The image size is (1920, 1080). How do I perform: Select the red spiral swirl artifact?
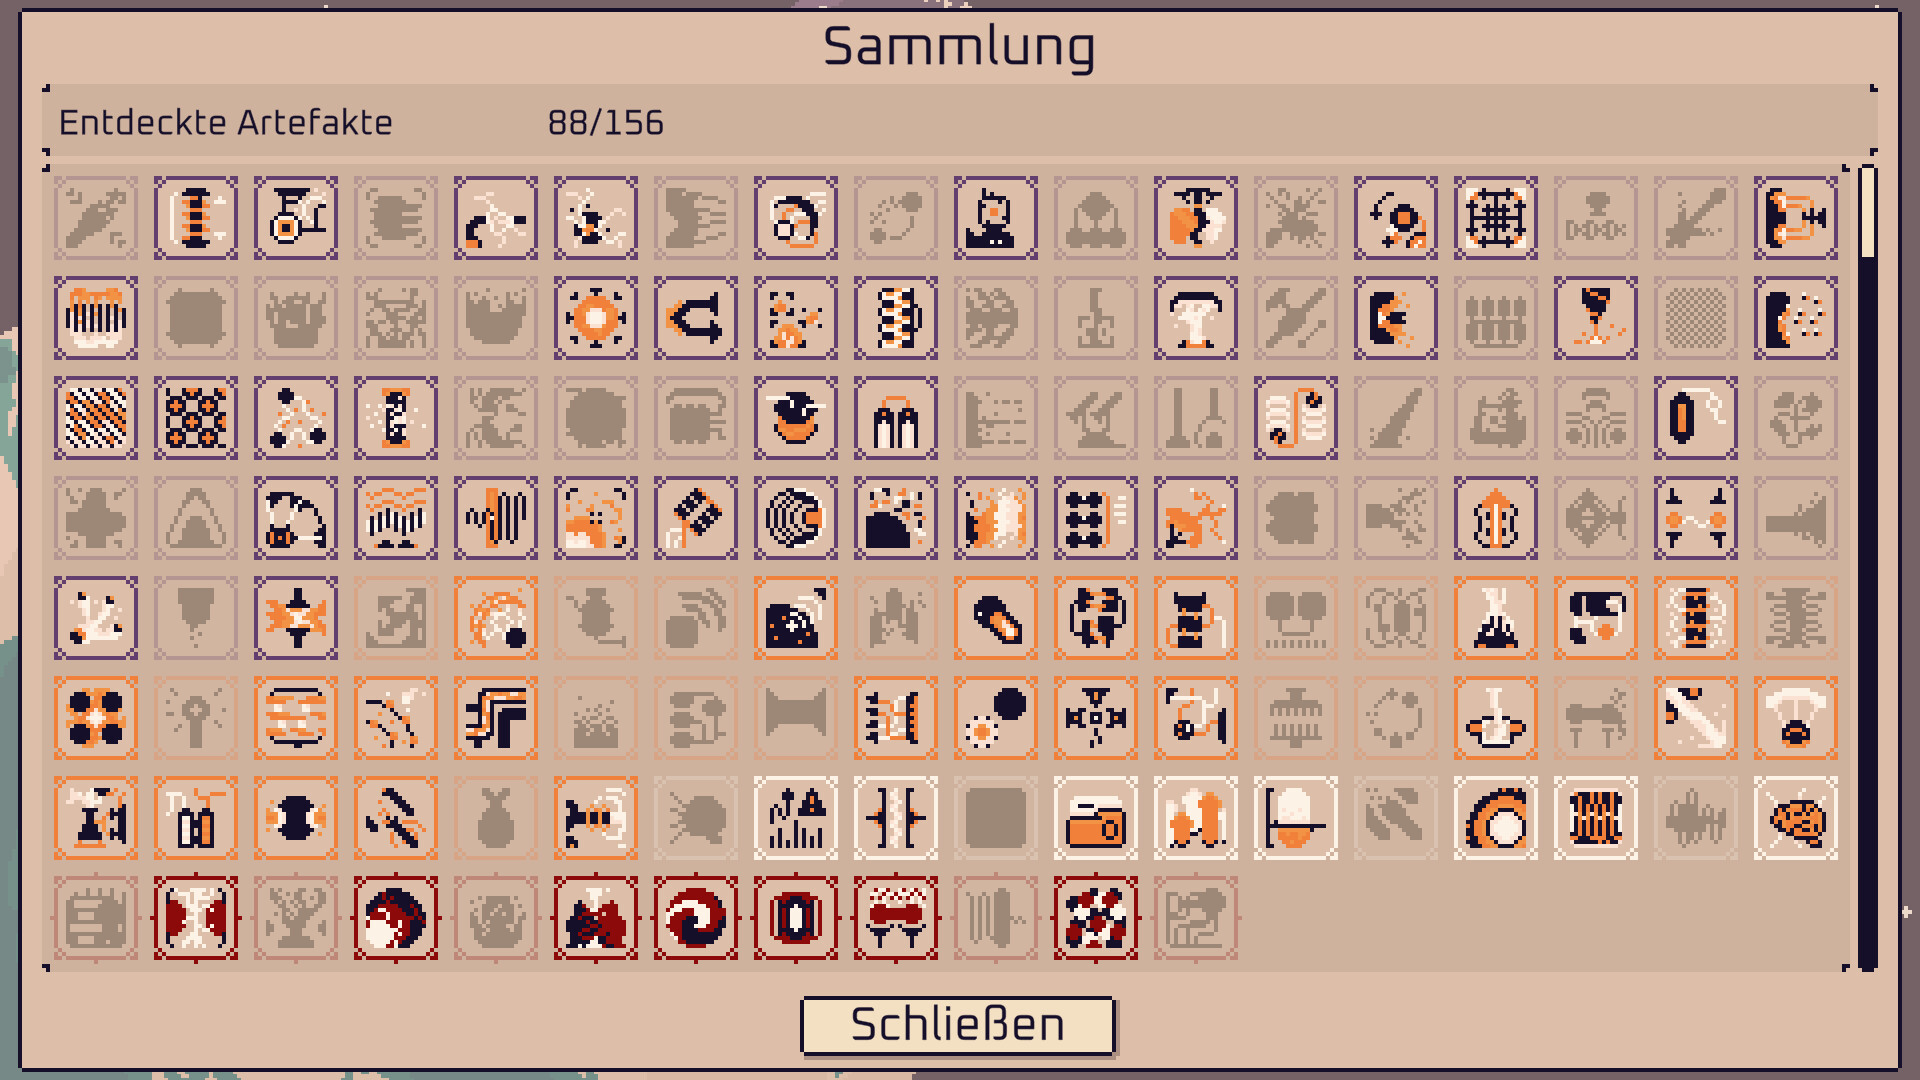click(696, 918)
